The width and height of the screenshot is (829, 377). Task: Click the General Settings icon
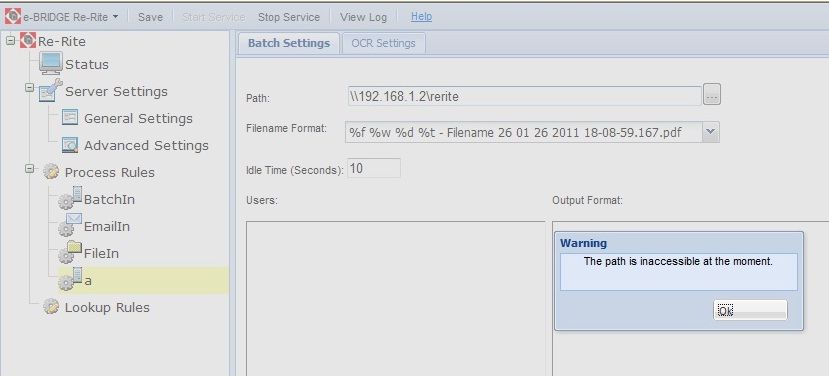pyautogui.click(x=70, y=117)
